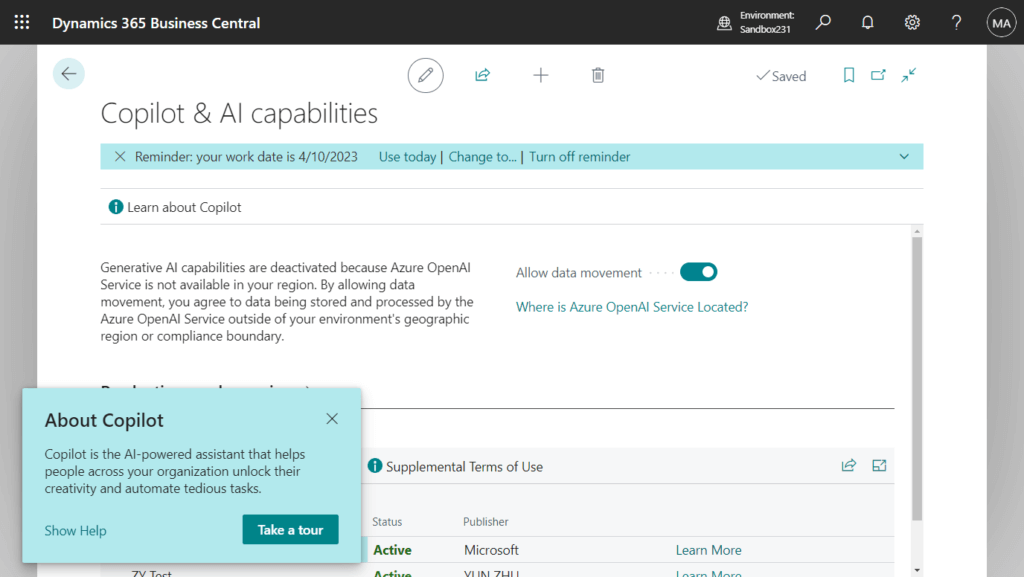
Task: Toggle the Allow data movement switch
Action: (x=698, y=272)
